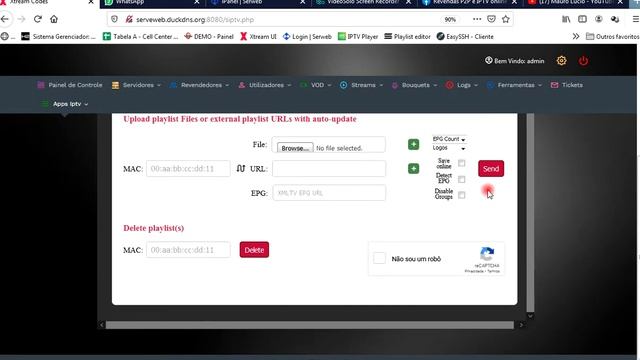Bookmark this page with the star icon
The width and height of the screenshot is (640, 360).
tap(506, 19)
